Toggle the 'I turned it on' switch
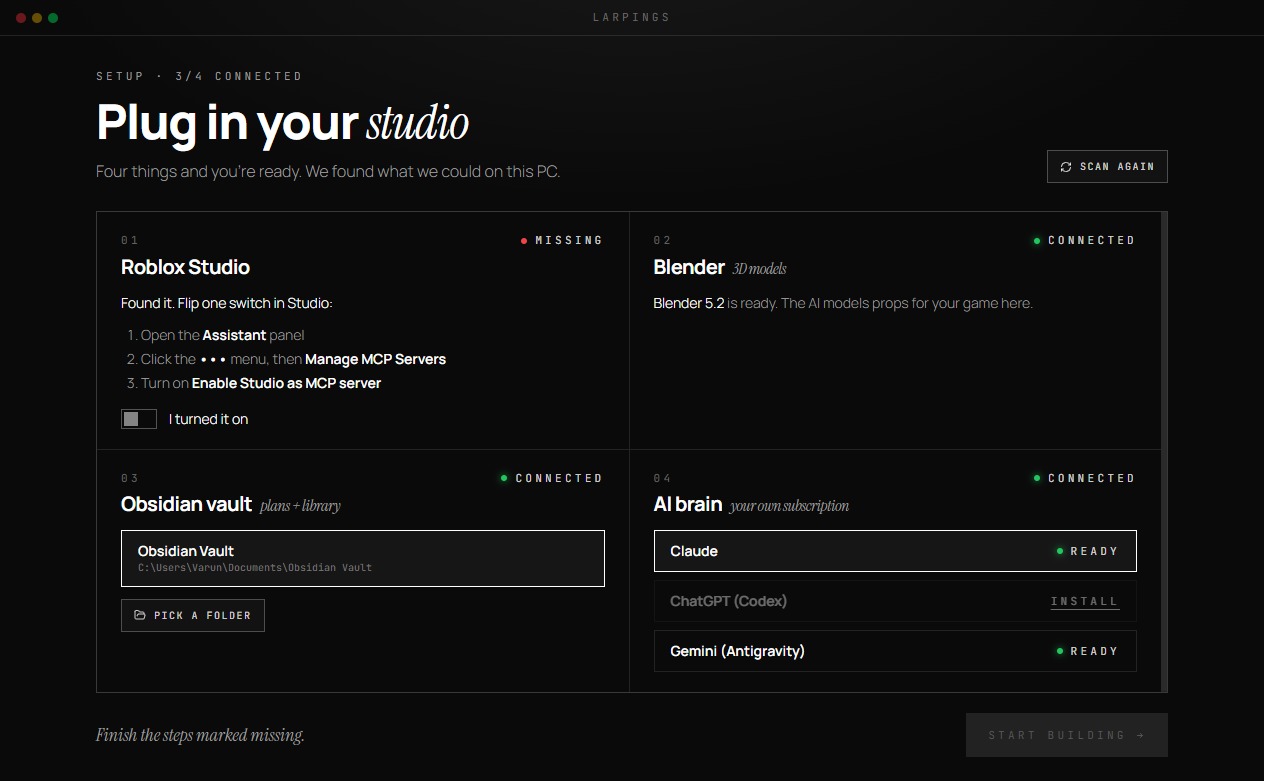The height and width of the screenshot is (781, 1264). click(139, 419)
